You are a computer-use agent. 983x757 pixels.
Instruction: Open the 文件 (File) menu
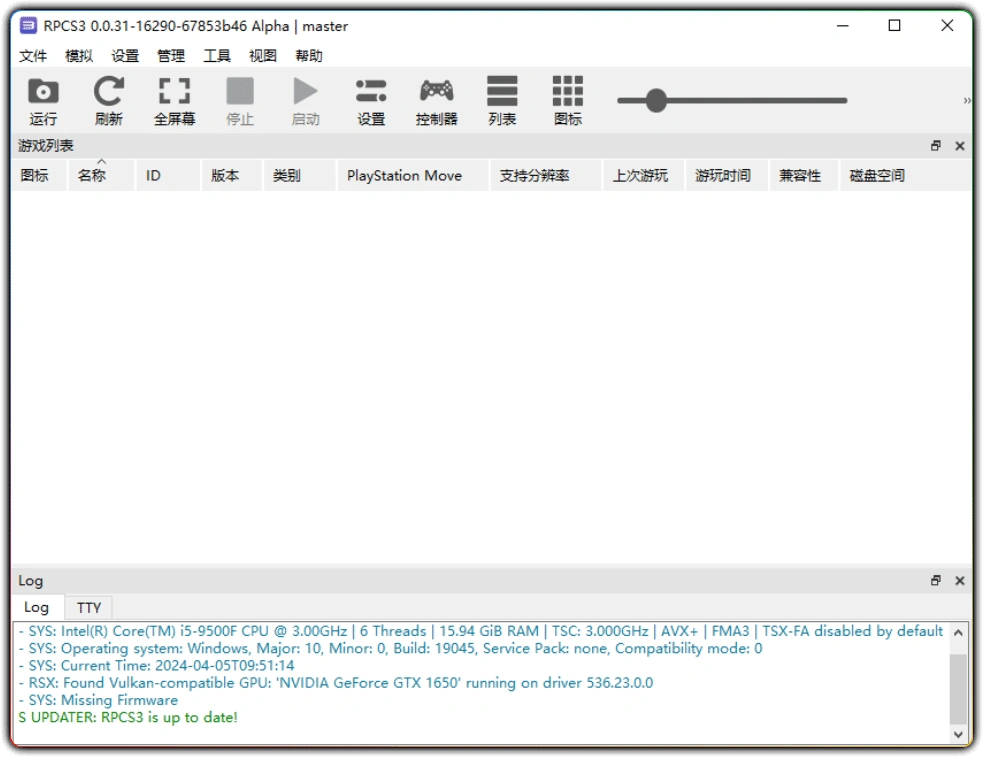[x=32, y=55]
